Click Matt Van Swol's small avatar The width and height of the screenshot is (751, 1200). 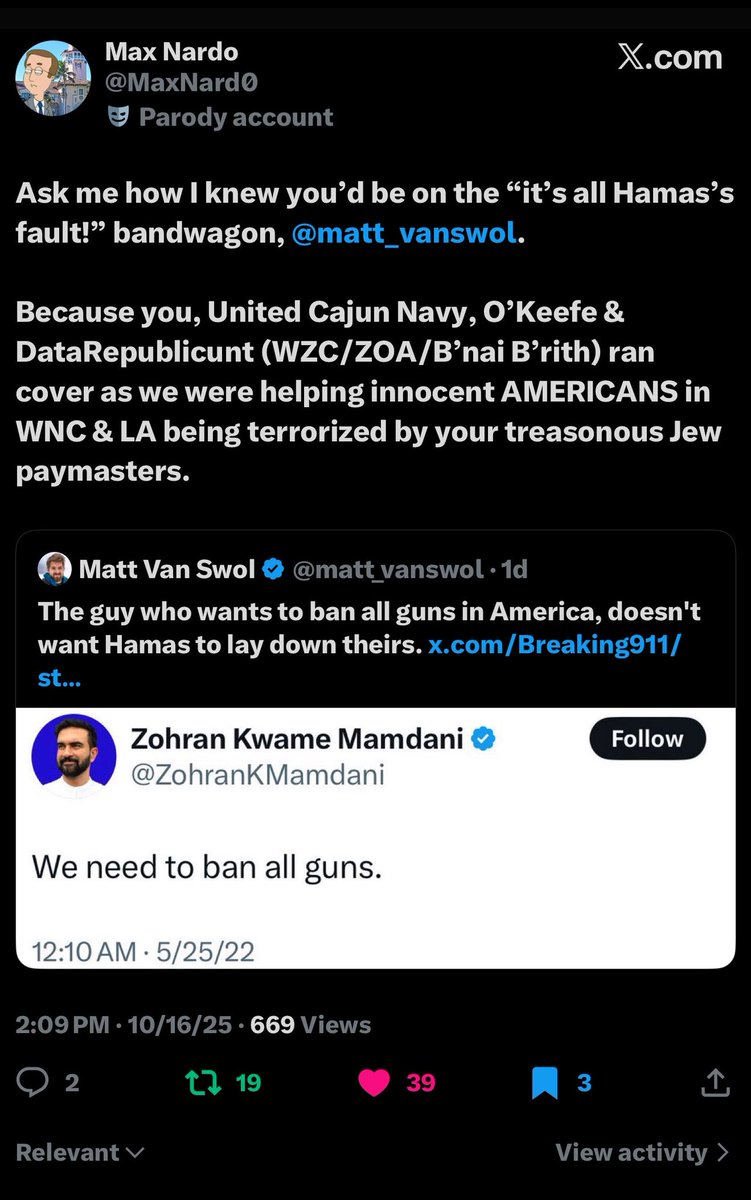[54, 570]
